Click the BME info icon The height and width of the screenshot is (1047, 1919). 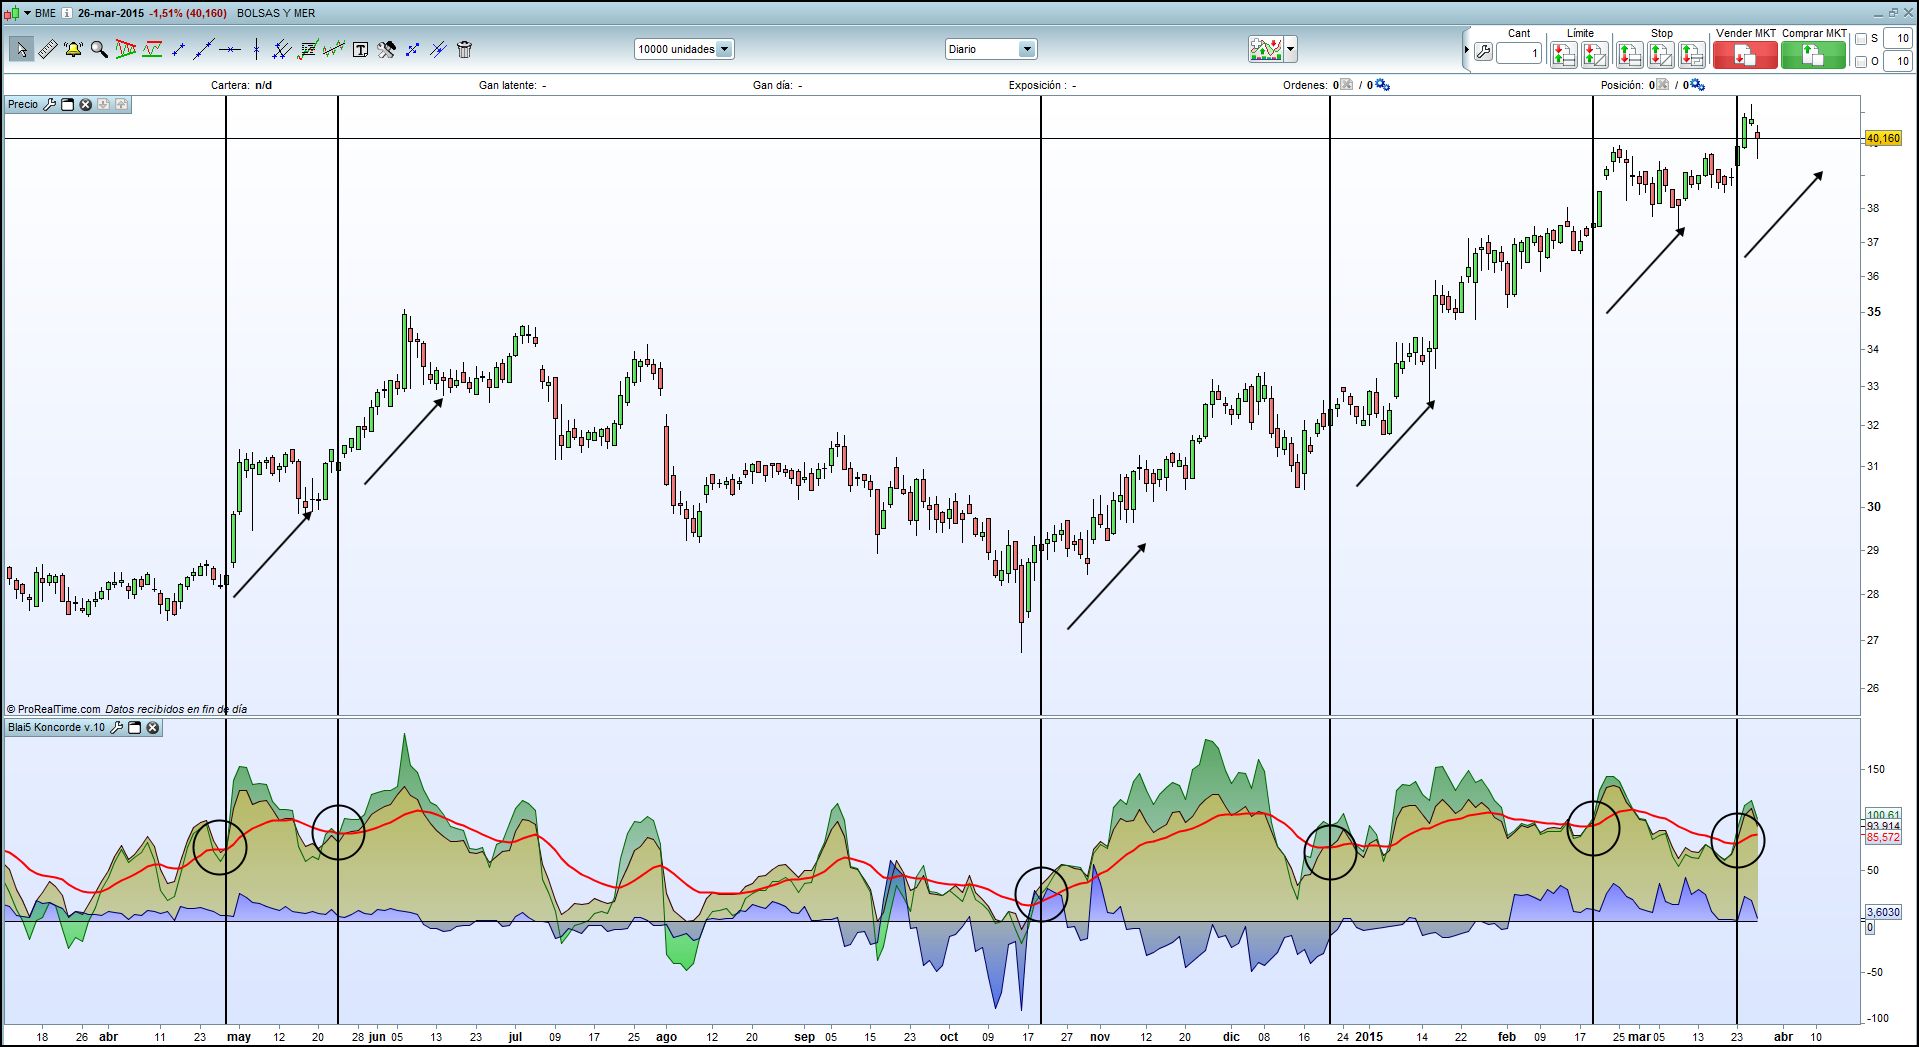tap(67, 13)
